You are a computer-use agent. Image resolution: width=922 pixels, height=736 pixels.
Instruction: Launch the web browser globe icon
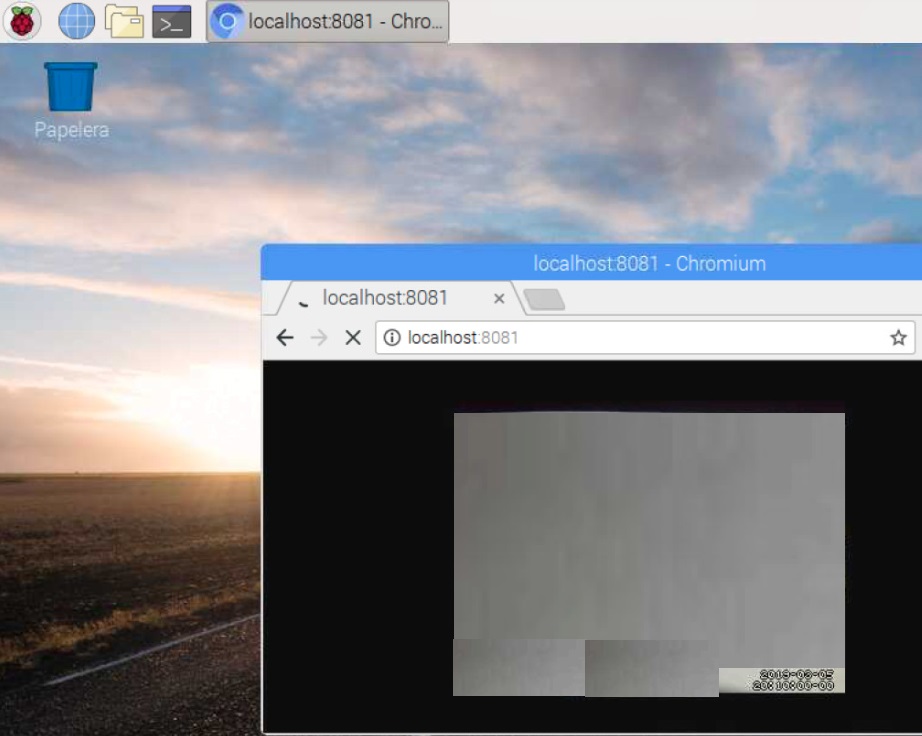tap(76, 21)
